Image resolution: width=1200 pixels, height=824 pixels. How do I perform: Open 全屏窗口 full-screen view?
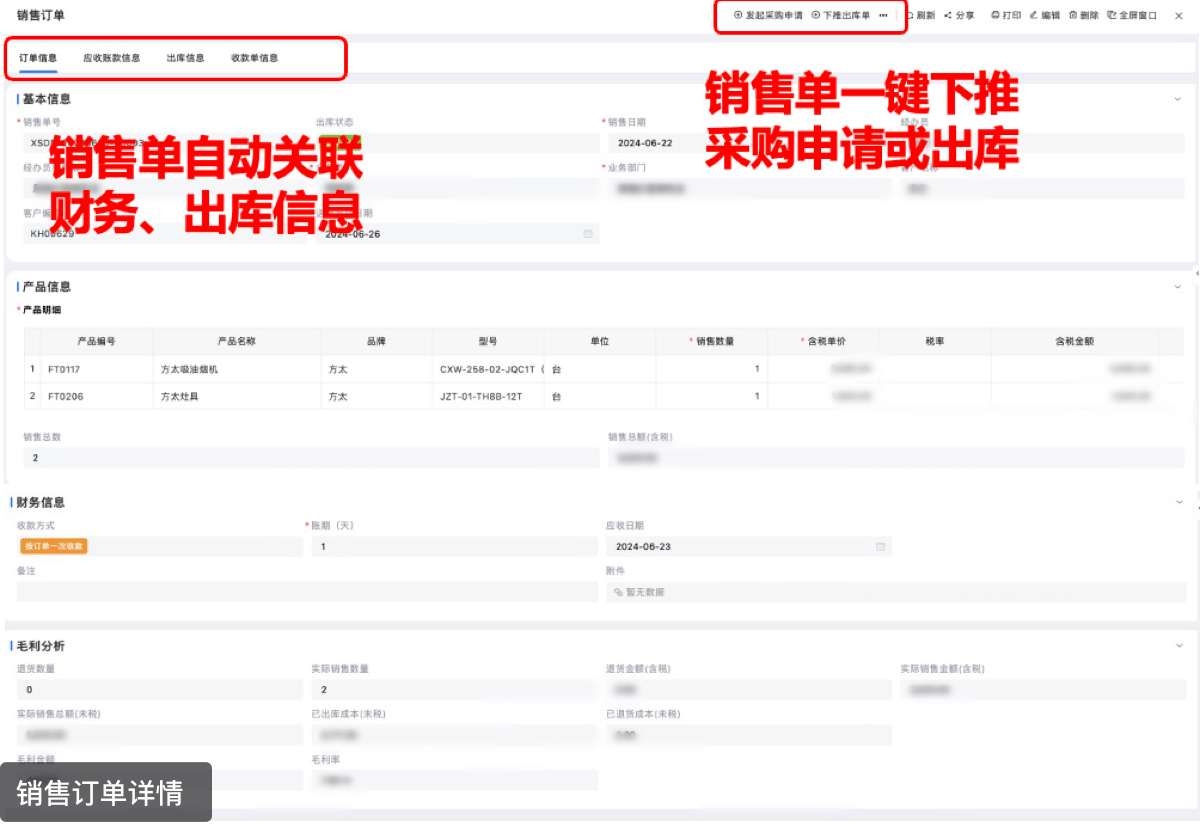click(1132, 16)
